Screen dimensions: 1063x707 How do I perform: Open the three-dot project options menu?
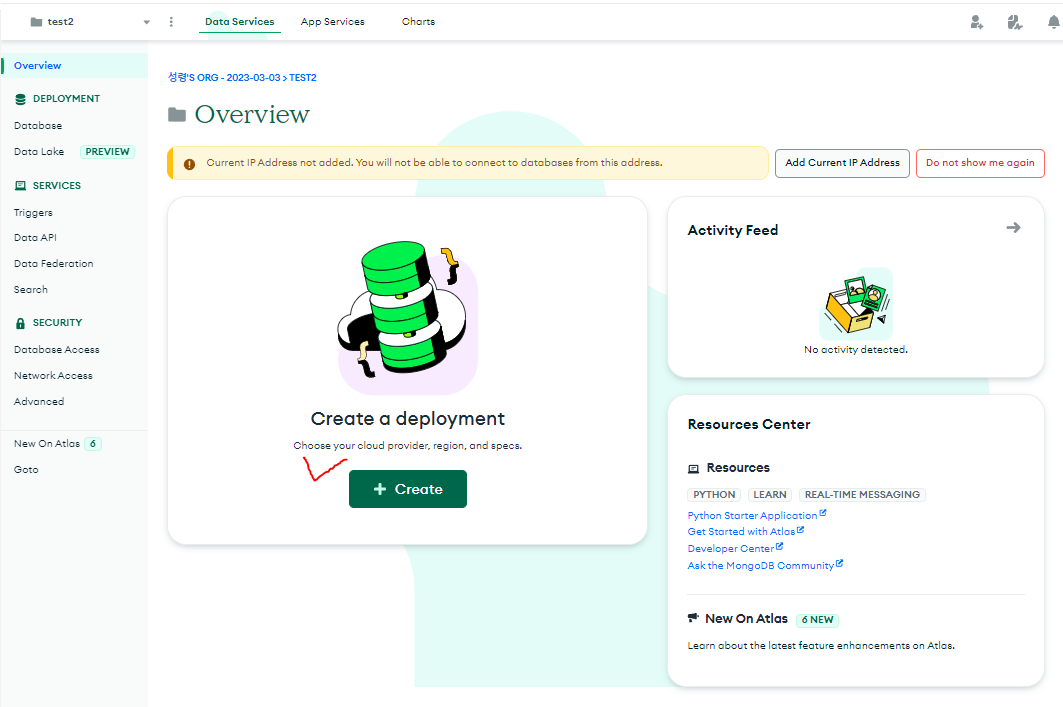(171, 22)
